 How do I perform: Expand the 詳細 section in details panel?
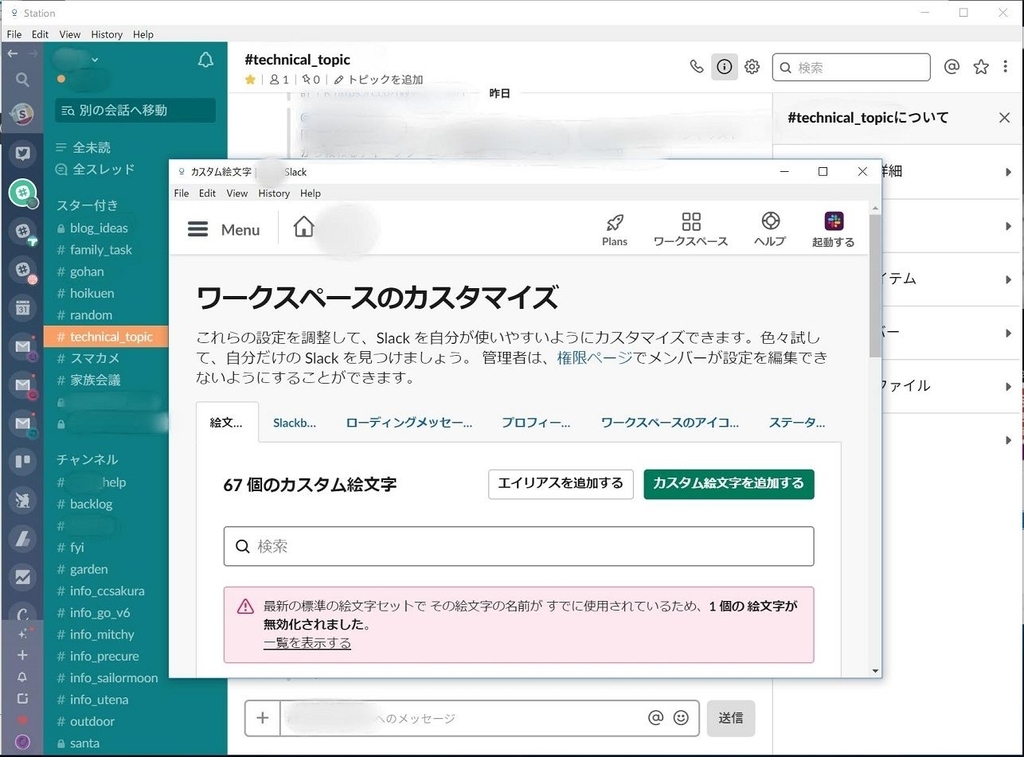coord(1008,172)
